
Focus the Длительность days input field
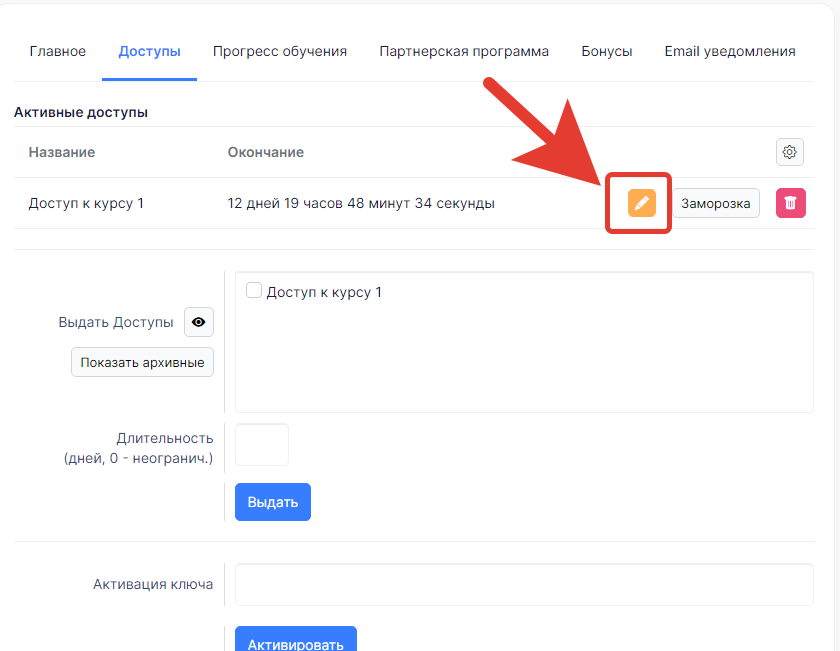262,445
